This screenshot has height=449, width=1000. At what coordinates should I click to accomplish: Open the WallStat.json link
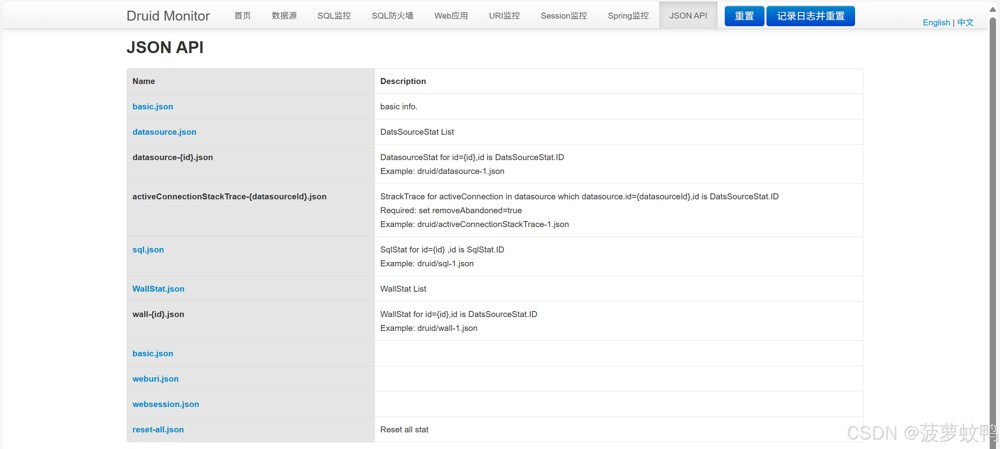tap(158, 289)
